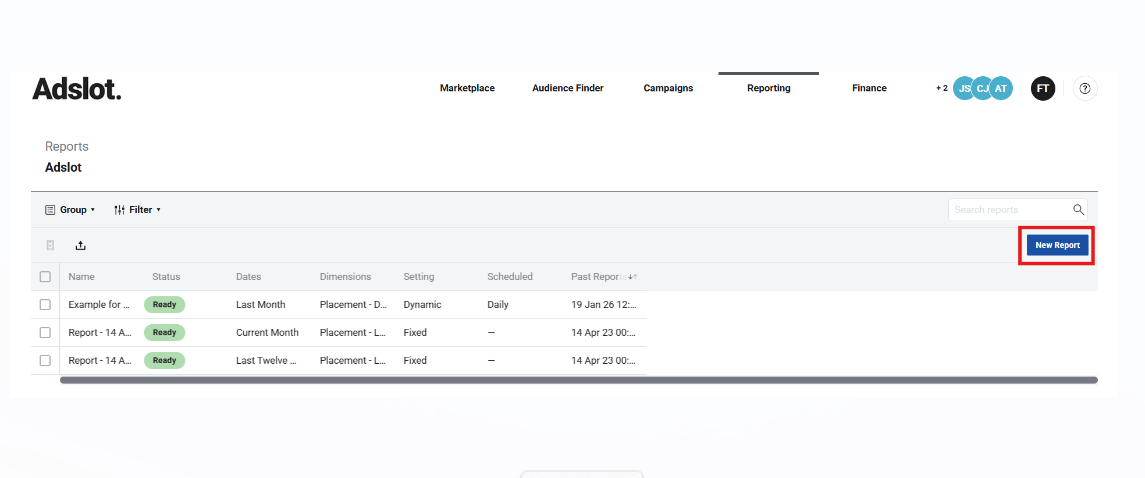
Task: Open the Last Twelve months report
Action: coord(99,361)
